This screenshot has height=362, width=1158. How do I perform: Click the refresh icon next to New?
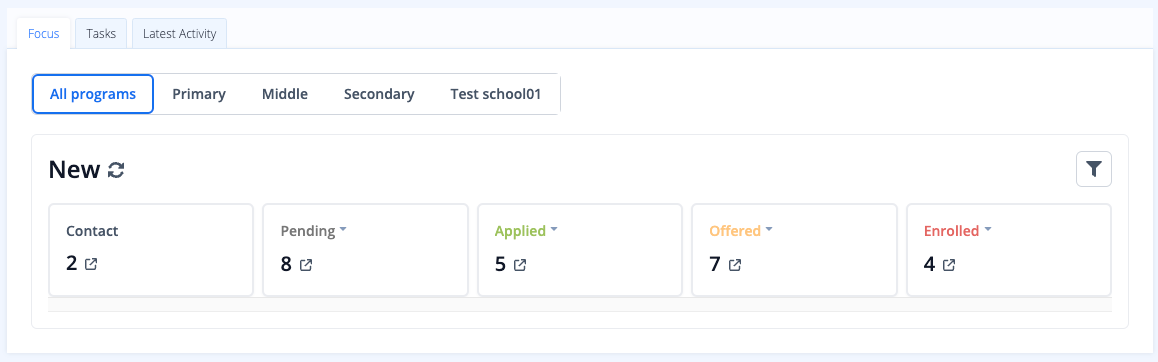click(x=116, y=170)
